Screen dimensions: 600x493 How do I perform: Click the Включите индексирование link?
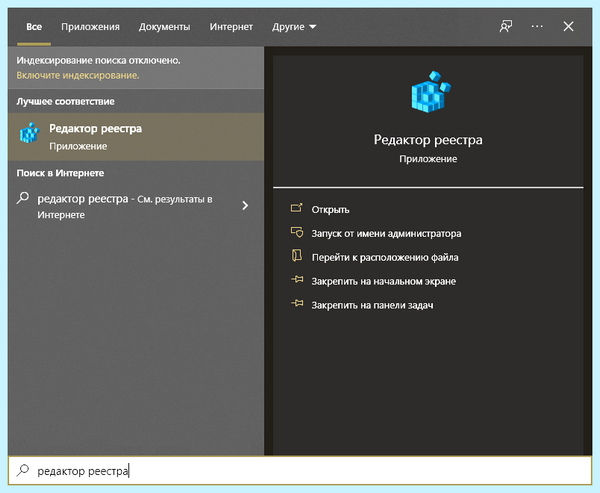pyautogui.click(x=78, y=75)
